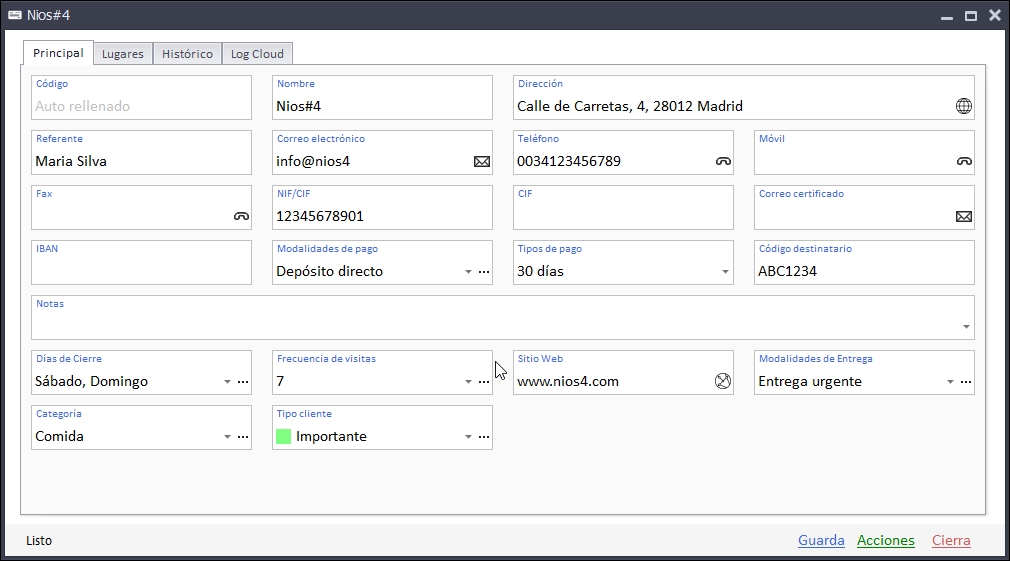Image resolution: width=1010 pixels, height=561 pixels.
Task: Click the phone icon in Móvil field
Action: click(x=964, y=161)
